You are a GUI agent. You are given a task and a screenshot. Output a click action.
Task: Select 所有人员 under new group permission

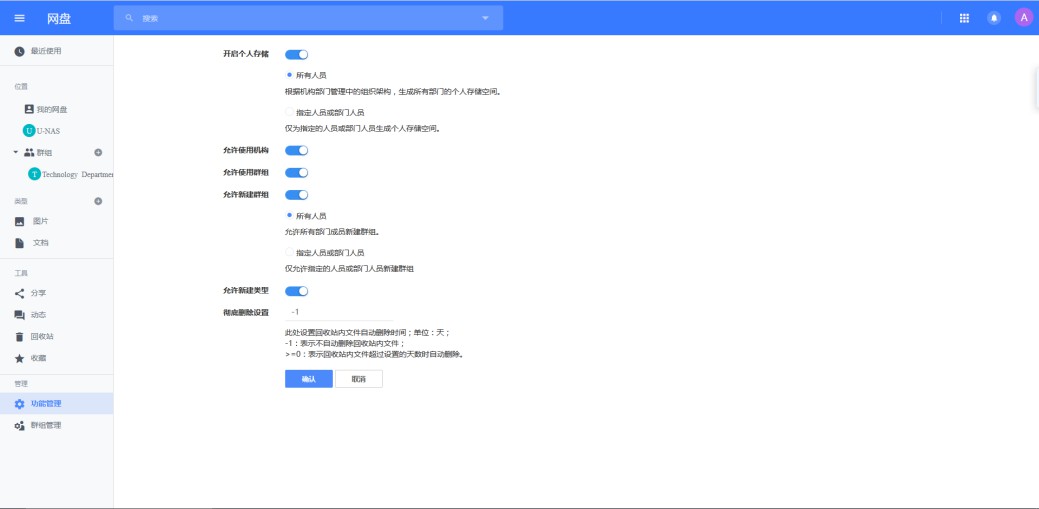click(289, 215)
